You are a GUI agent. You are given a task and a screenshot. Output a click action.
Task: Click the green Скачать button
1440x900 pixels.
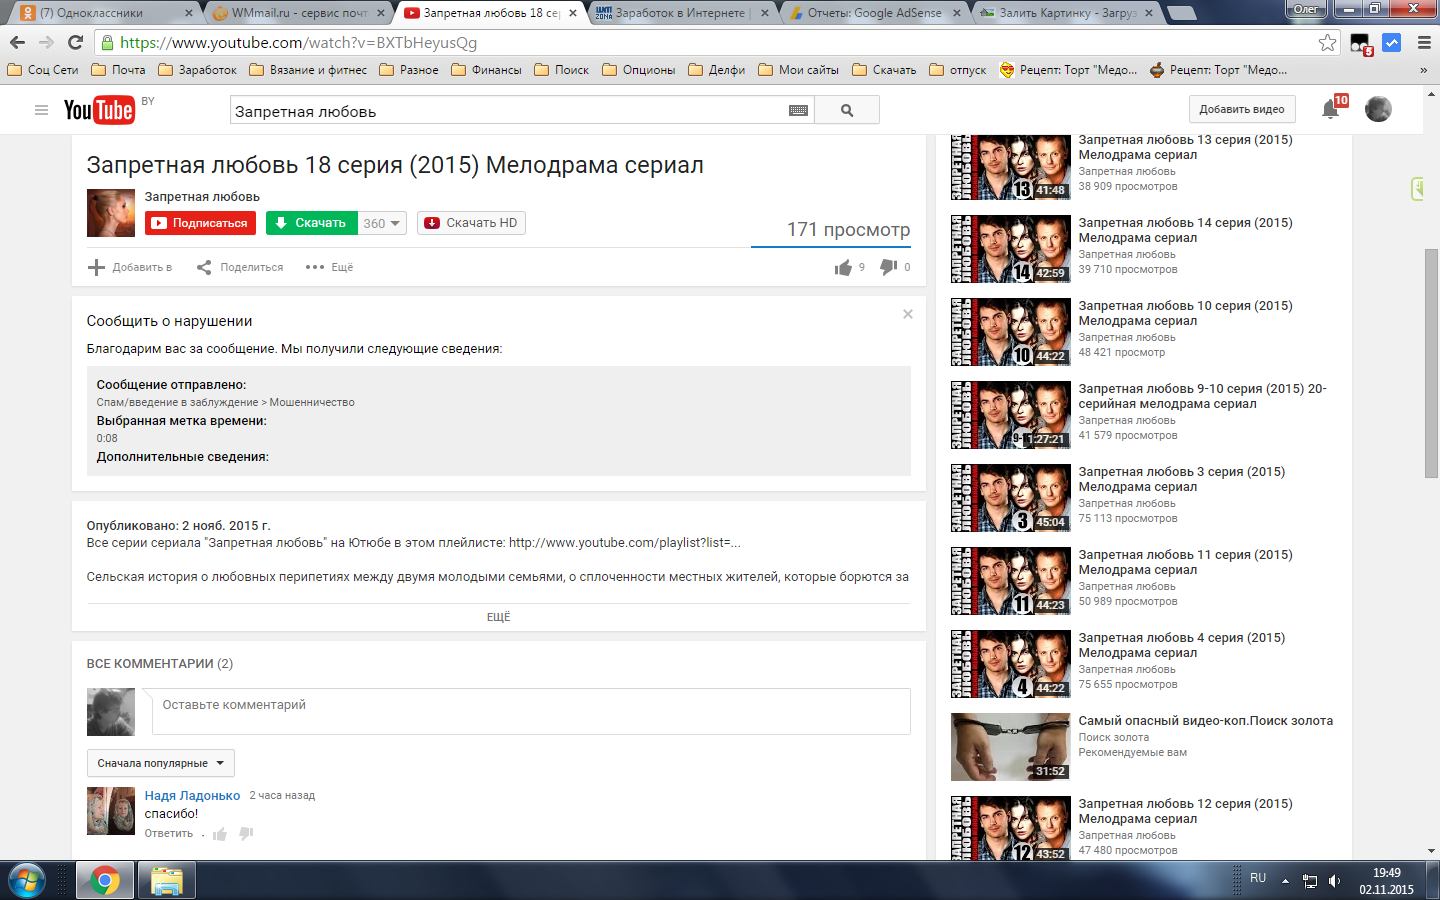point(311,223)
